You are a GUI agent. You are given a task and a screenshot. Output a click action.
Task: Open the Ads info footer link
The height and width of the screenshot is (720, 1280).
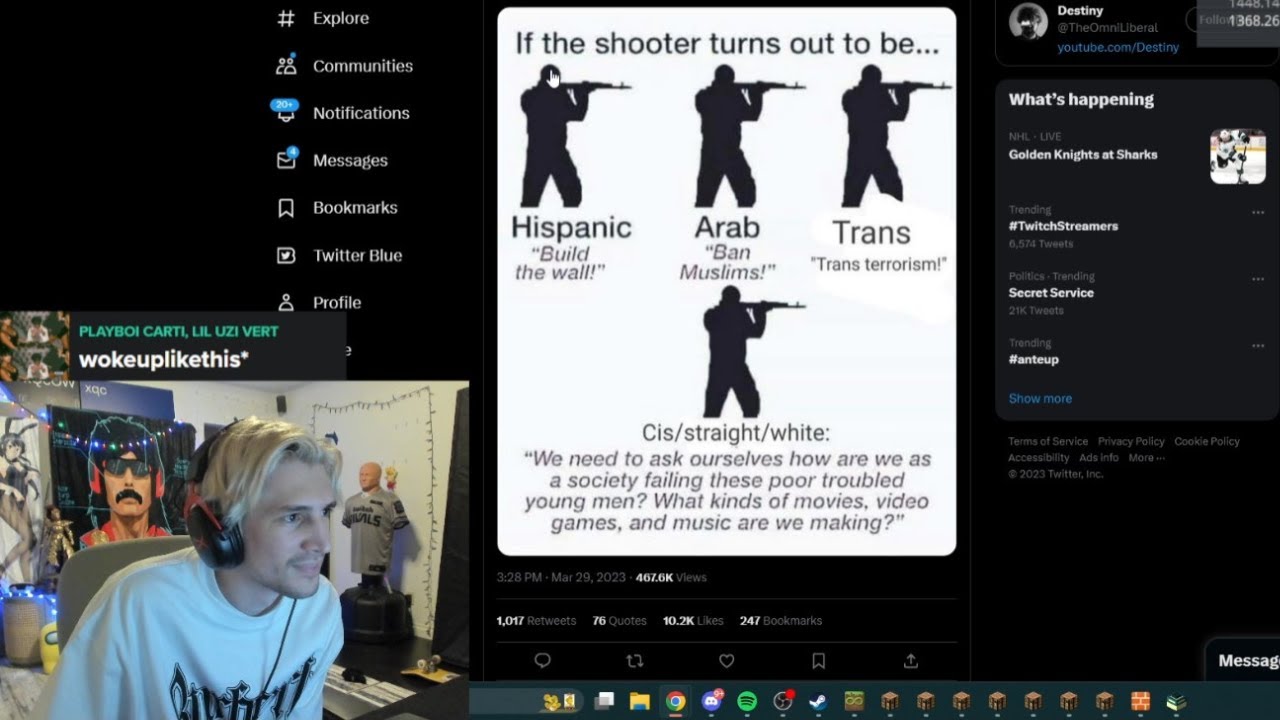click(1099, 457)
